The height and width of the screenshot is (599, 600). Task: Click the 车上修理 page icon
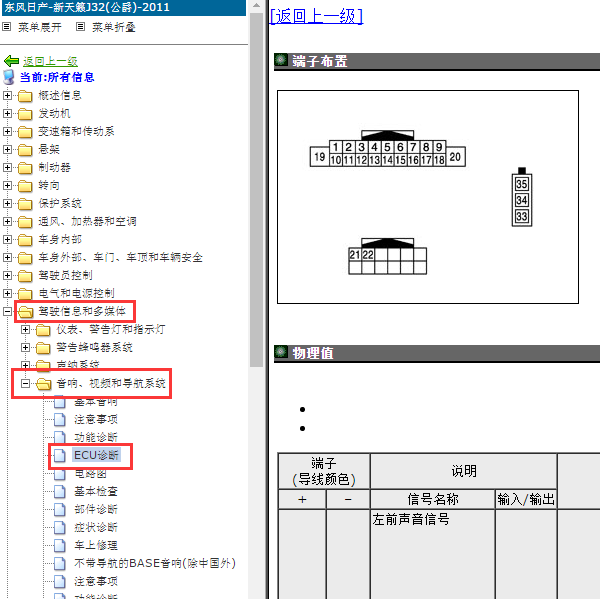click(59, 545)
